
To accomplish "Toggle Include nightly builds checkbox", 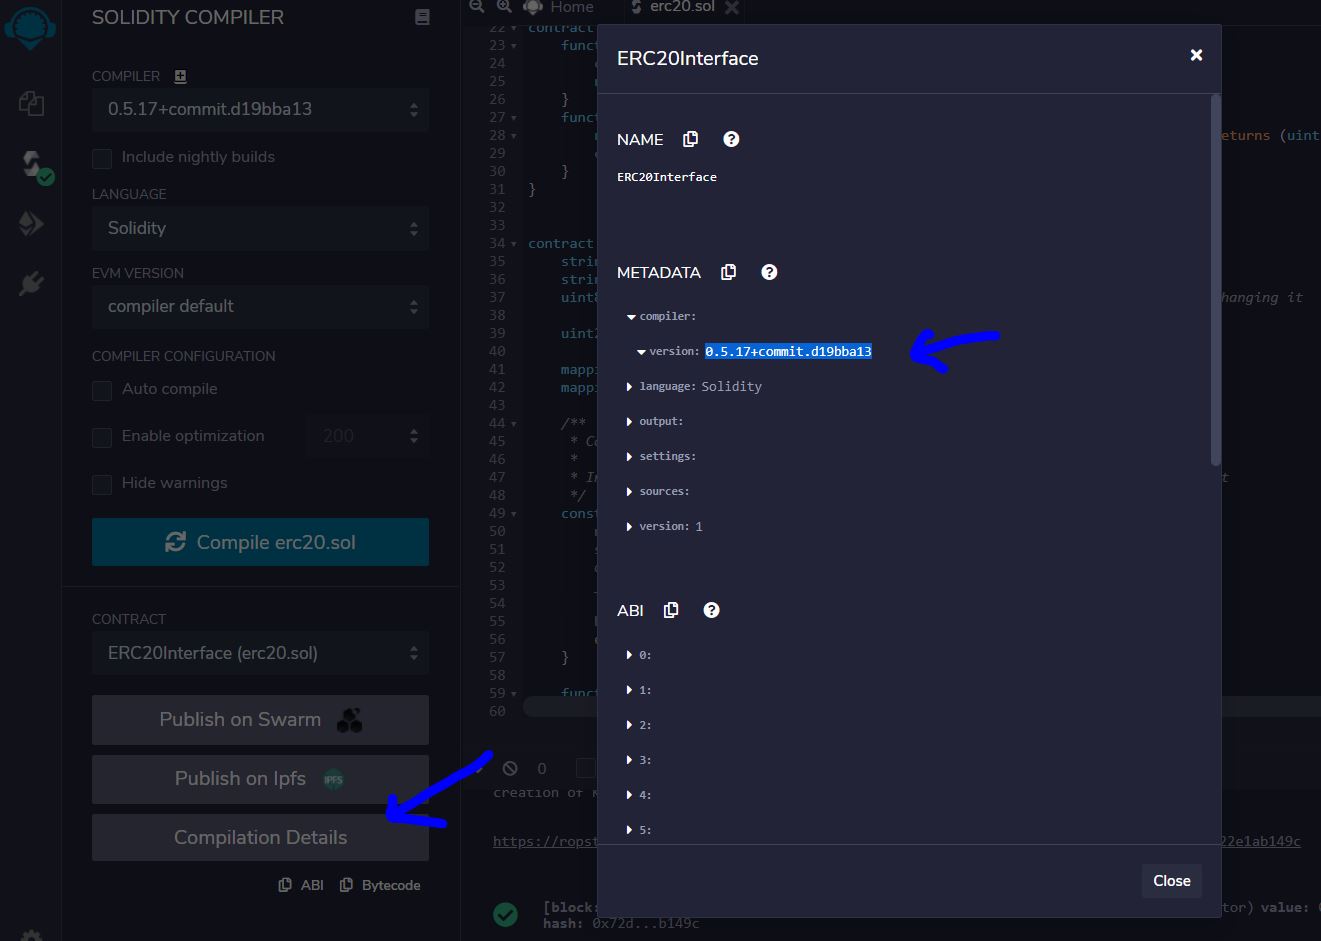I will 102,158.
